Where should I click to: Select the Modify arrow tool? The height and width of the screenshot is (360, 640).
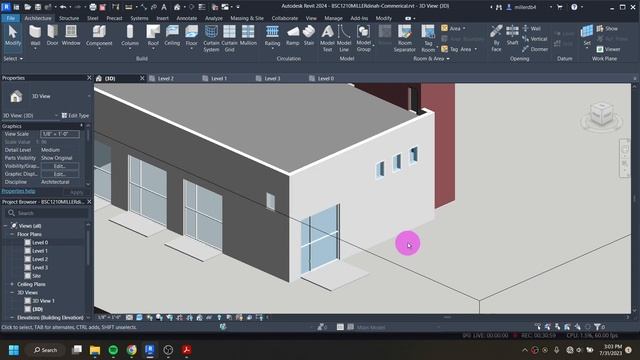(13, 36)
